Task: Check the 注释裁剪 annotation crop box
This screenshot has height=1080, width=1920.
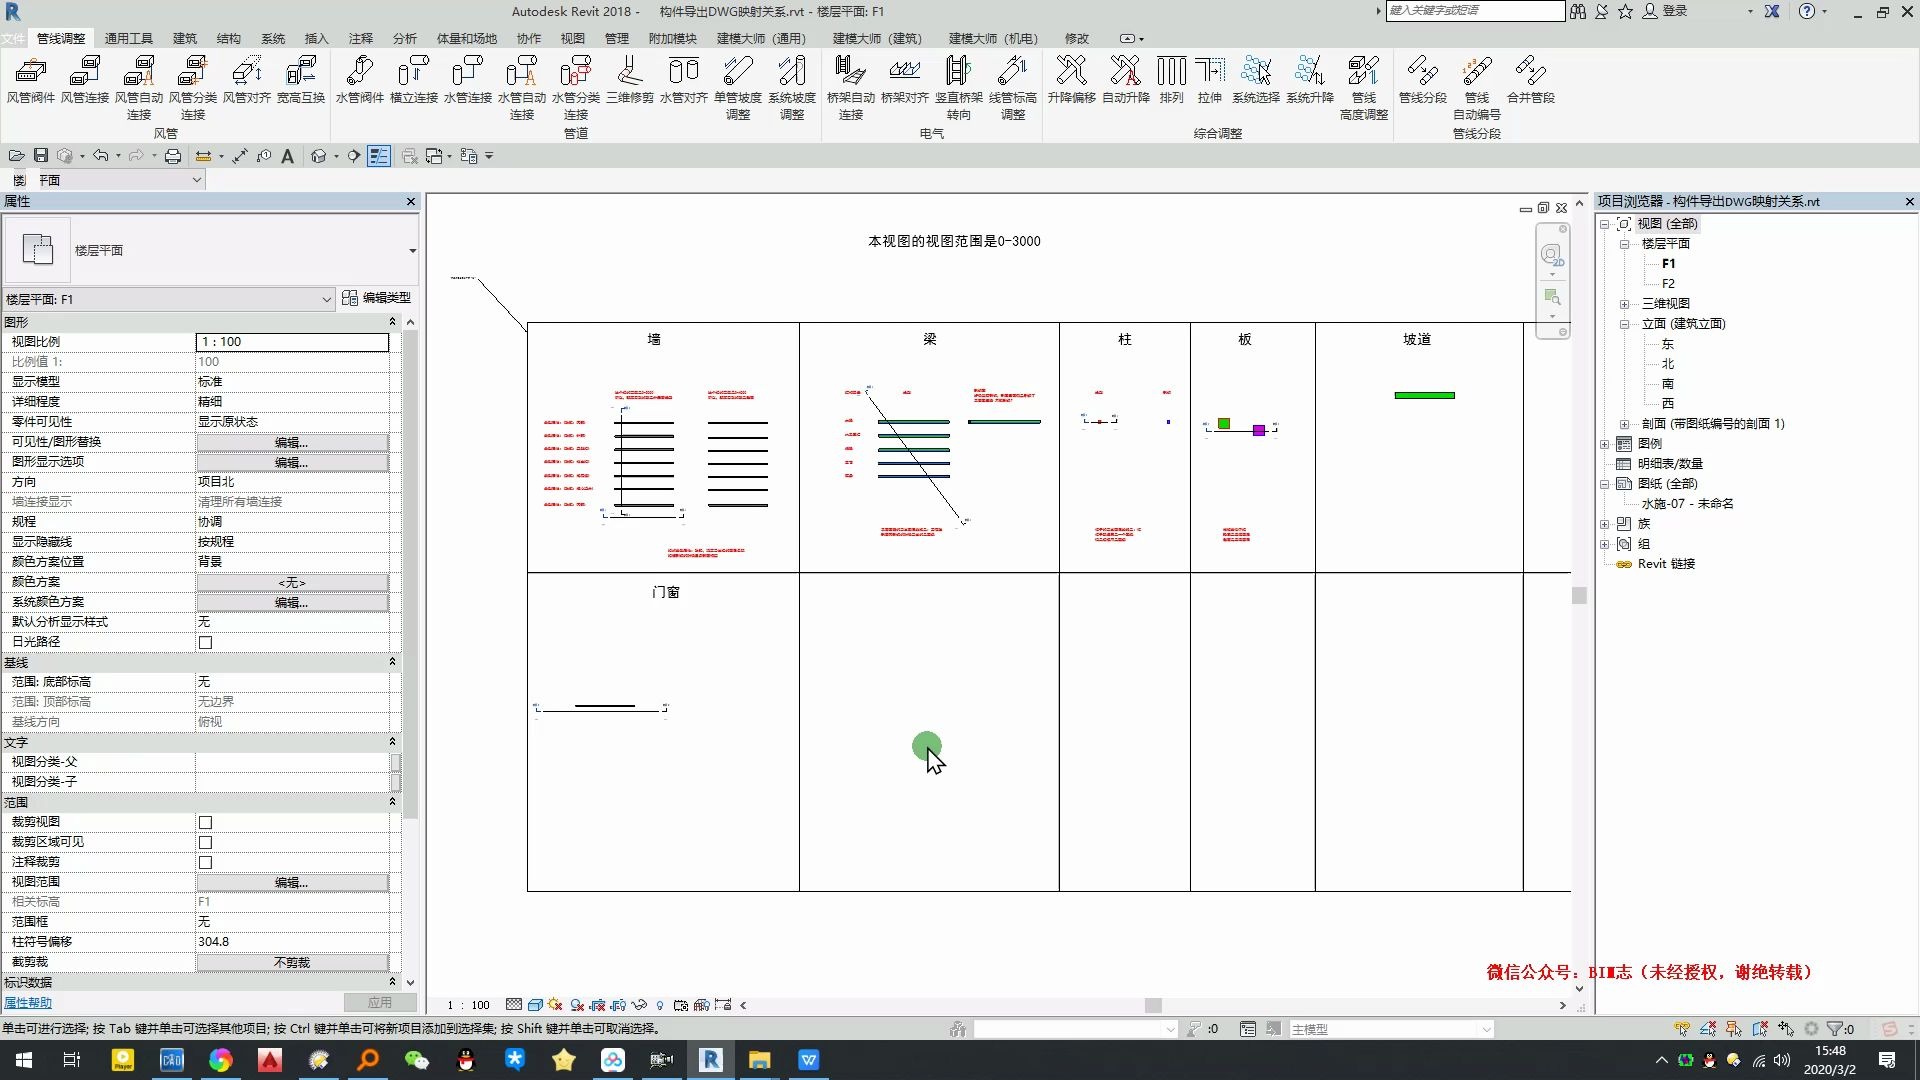Action: coord(205,862)
